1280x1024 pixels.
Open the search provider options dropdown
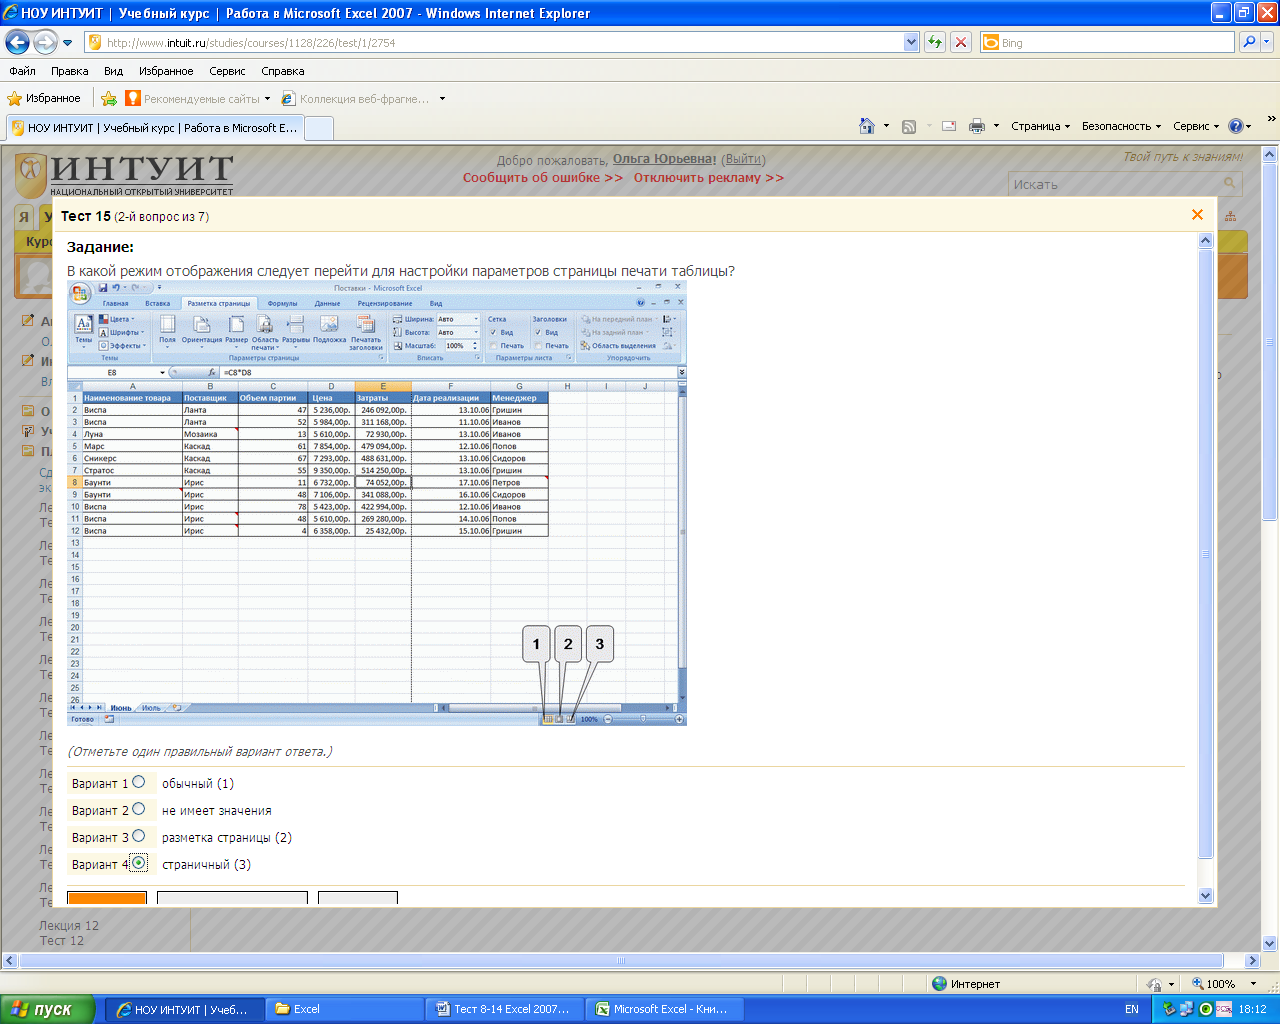[1268, 42]
